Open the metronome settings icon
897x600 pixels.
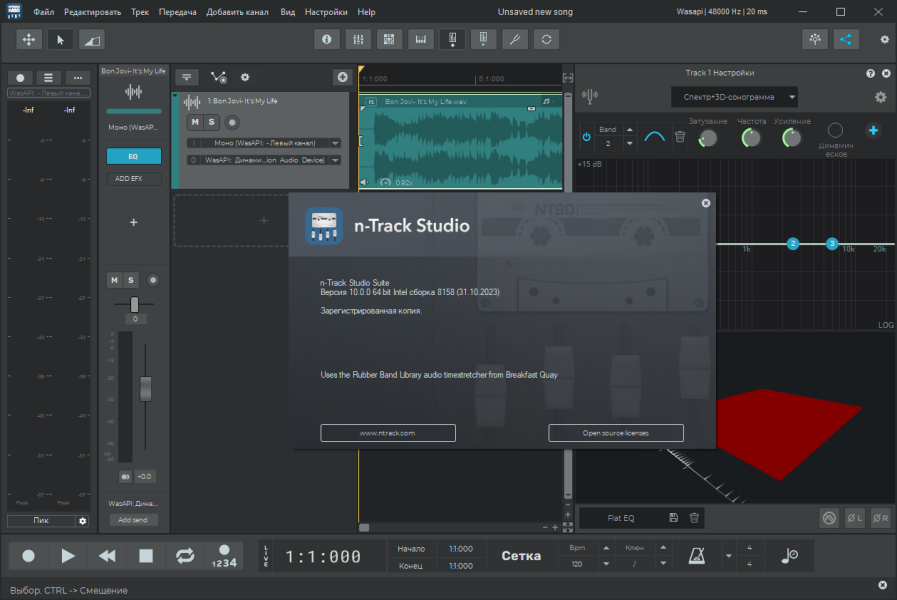pos(696,555)
